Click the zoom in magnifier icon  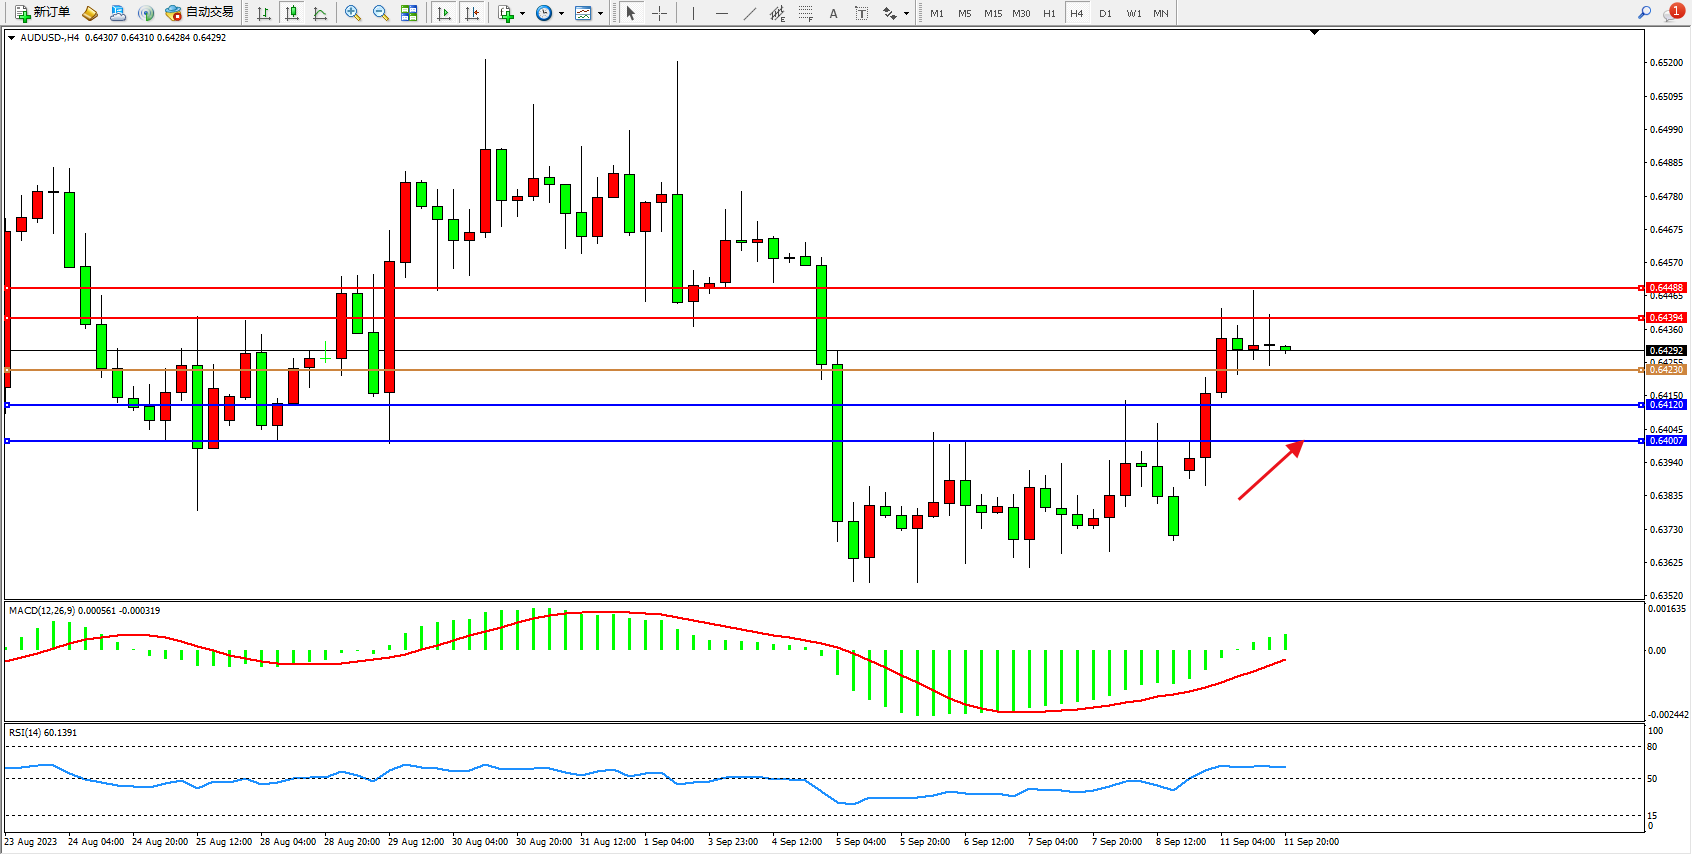click(353, 13)
